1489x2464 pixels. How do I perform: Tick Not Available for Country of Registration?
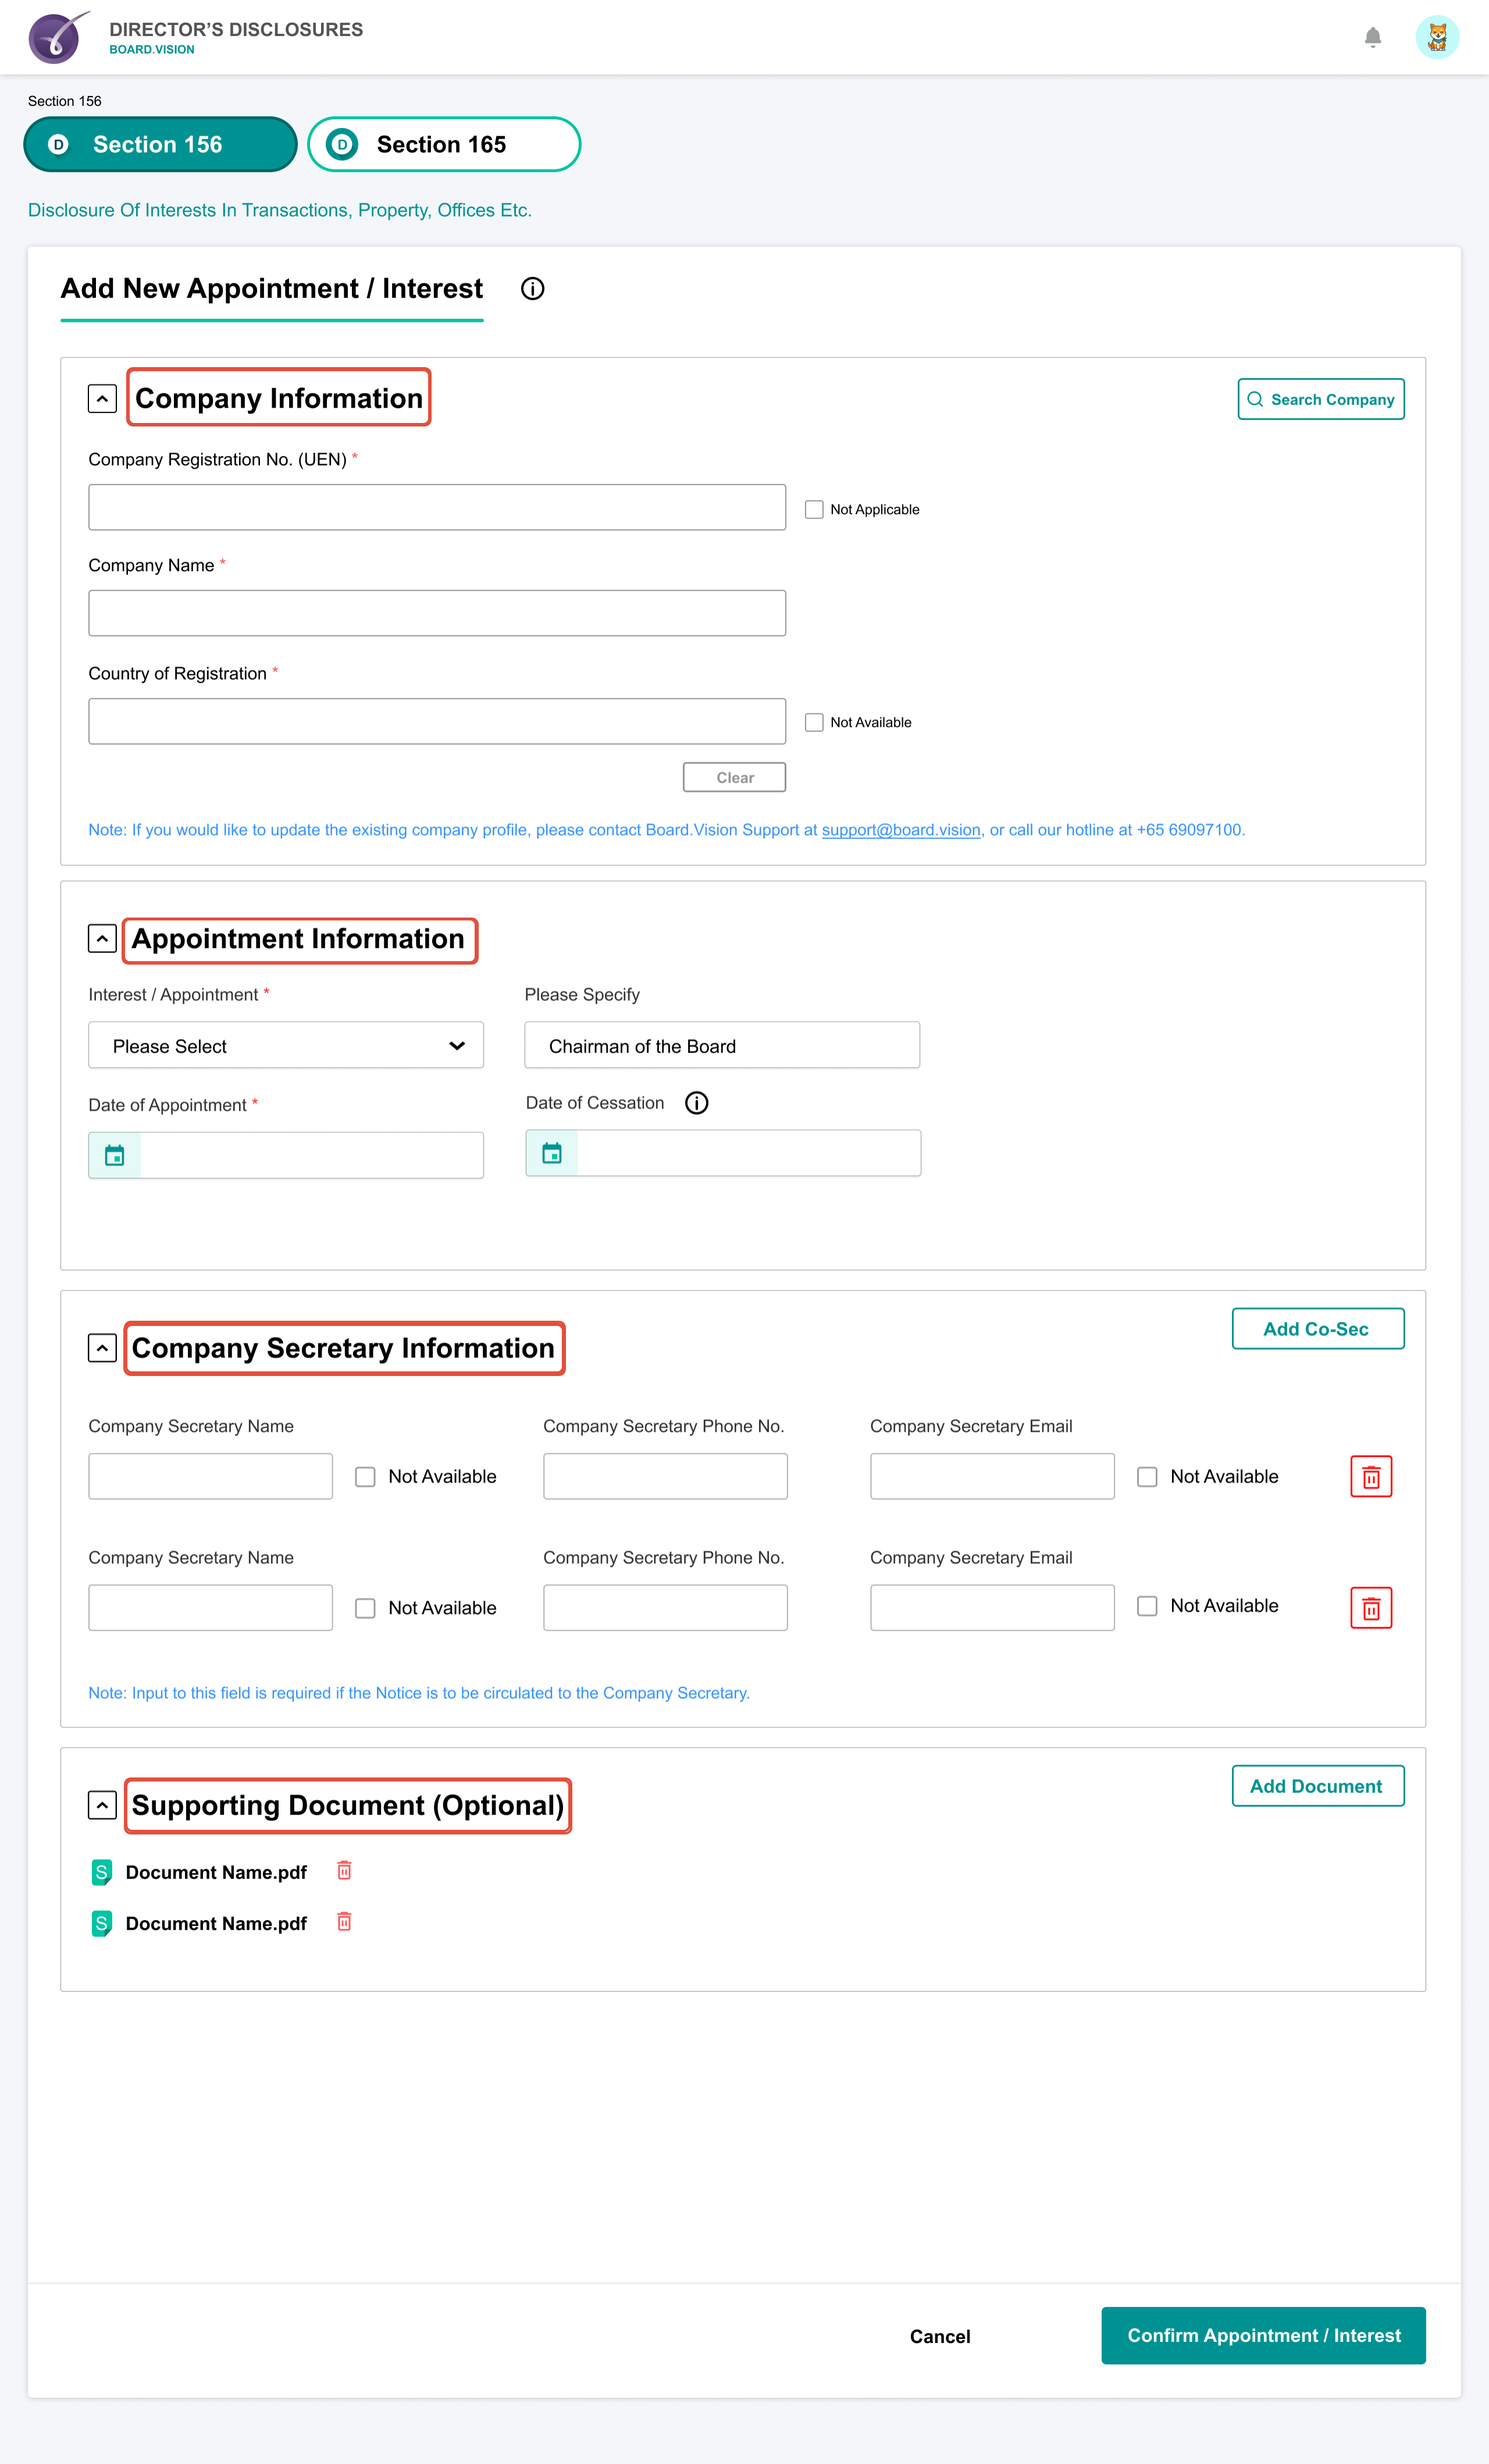click(x=814, y=722)
